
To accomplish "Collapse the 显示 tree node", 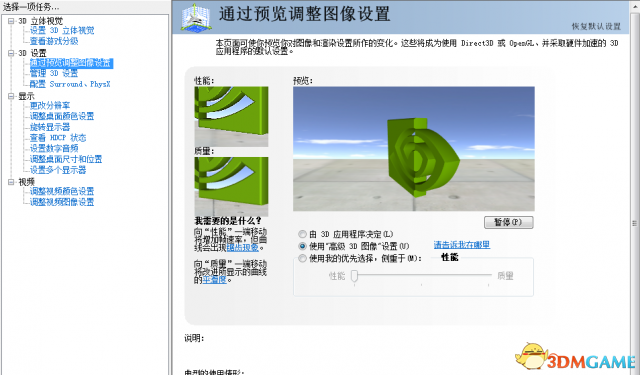I will click(11, 96).
